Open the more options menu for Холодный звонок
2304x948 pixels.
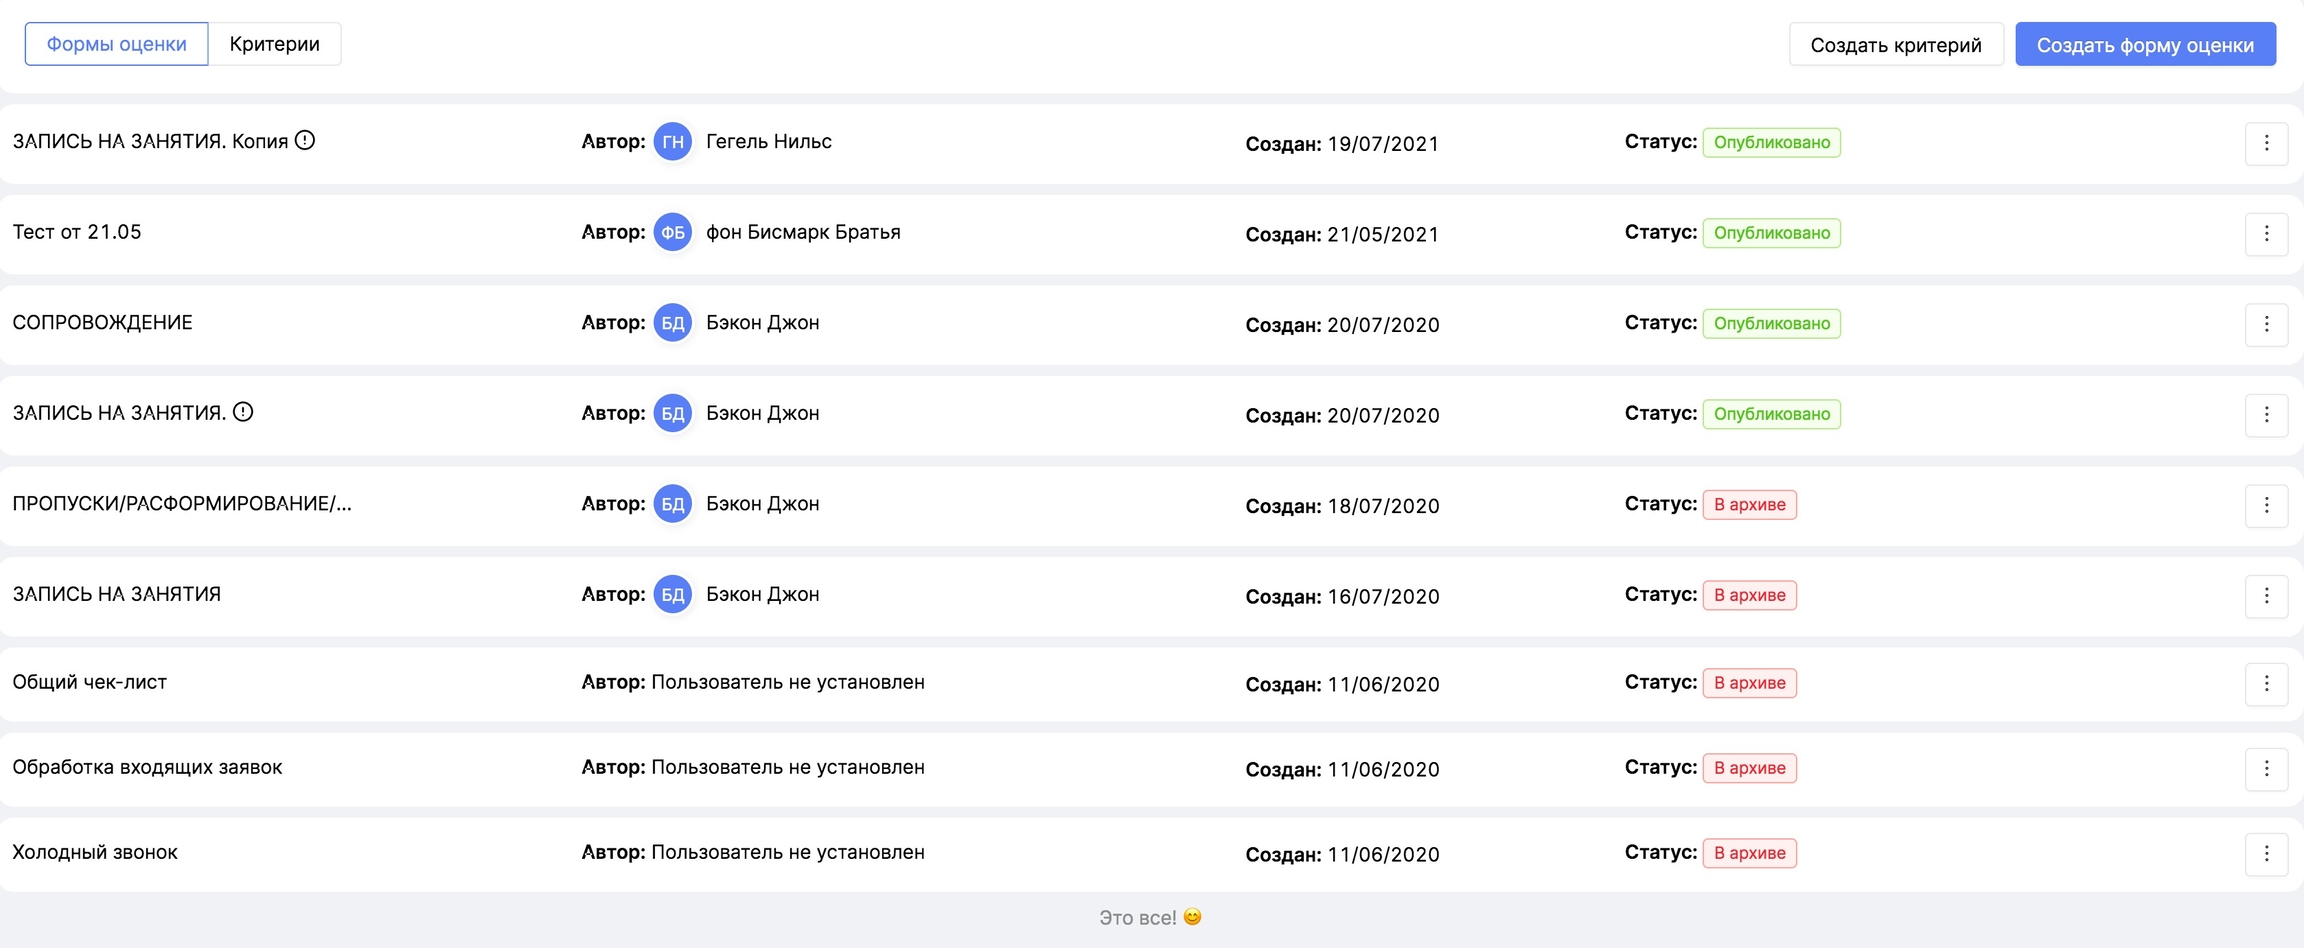(2266, 854)
